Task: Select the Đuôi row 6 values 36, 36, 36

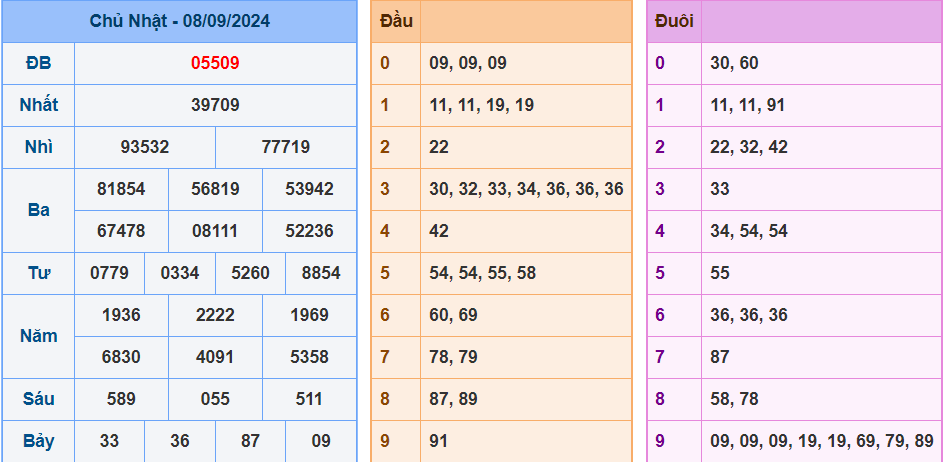Action: point(749,315)
